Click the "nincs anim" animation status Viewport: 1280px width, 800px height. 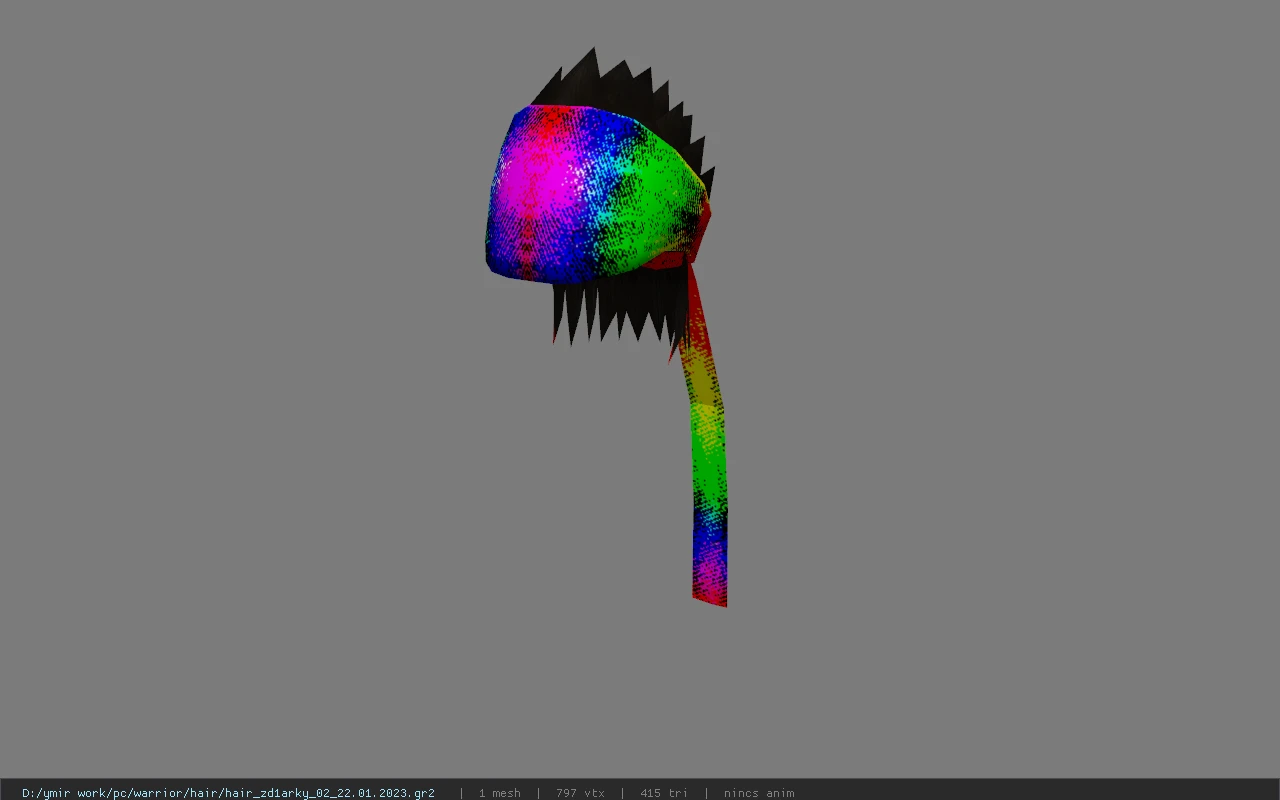pos(759,792)
